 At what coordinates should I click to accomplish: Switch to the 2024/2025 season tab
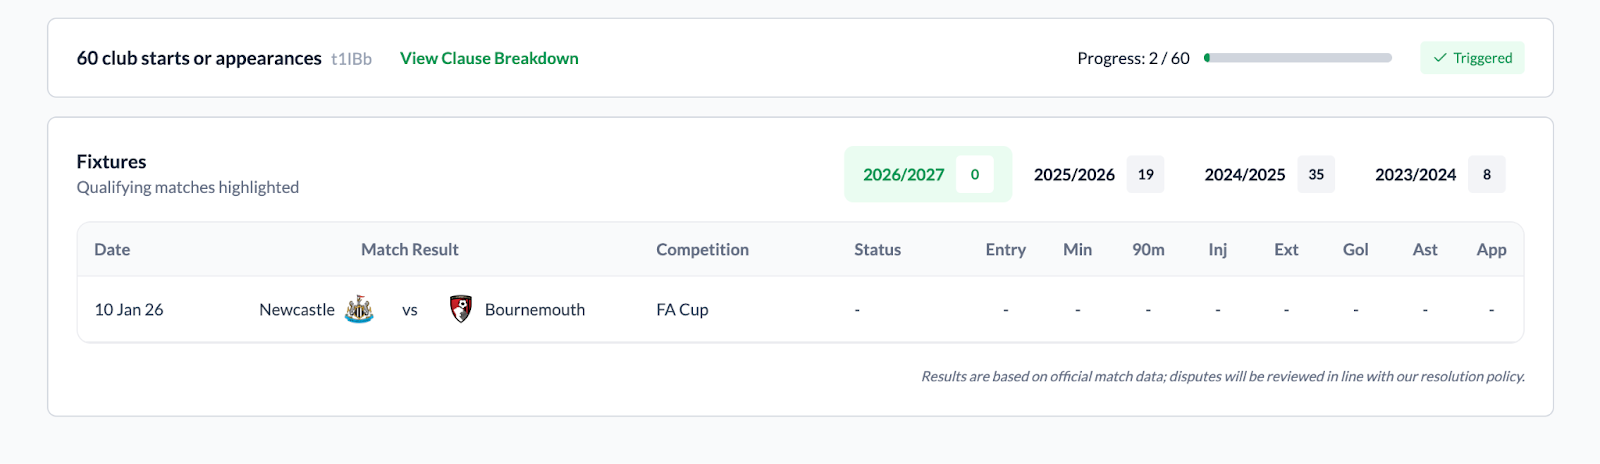[1244, 175]
